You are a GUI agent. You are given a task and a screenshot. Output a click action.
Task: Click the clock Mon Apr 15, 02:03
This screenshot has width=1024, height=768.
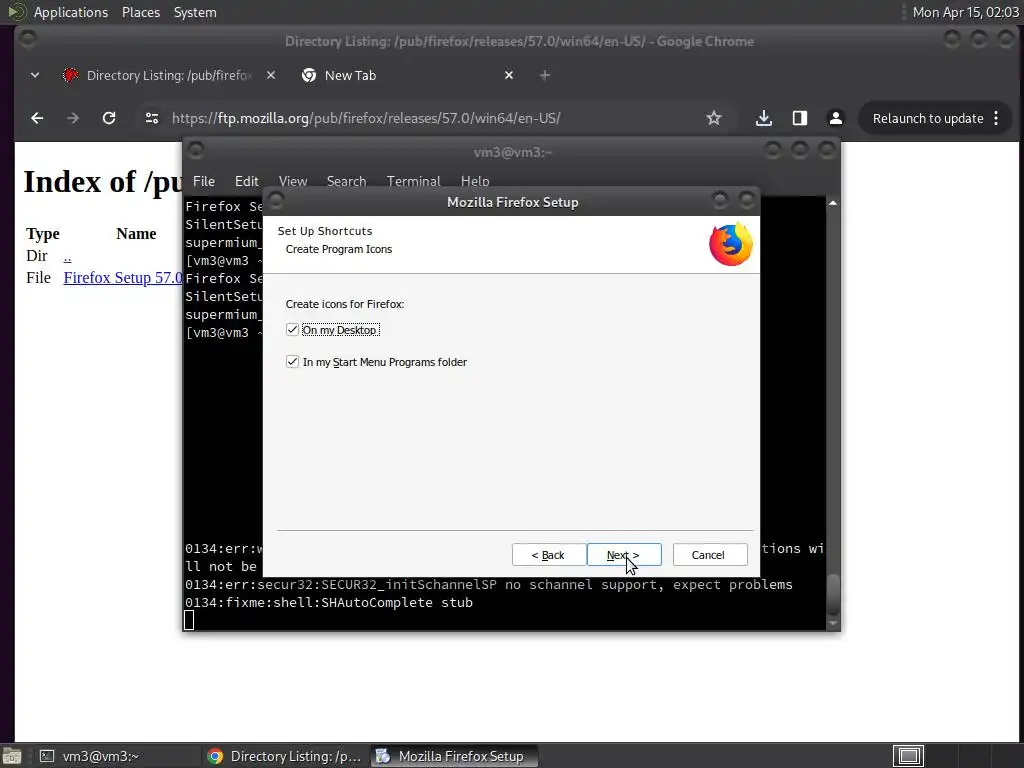965,12
